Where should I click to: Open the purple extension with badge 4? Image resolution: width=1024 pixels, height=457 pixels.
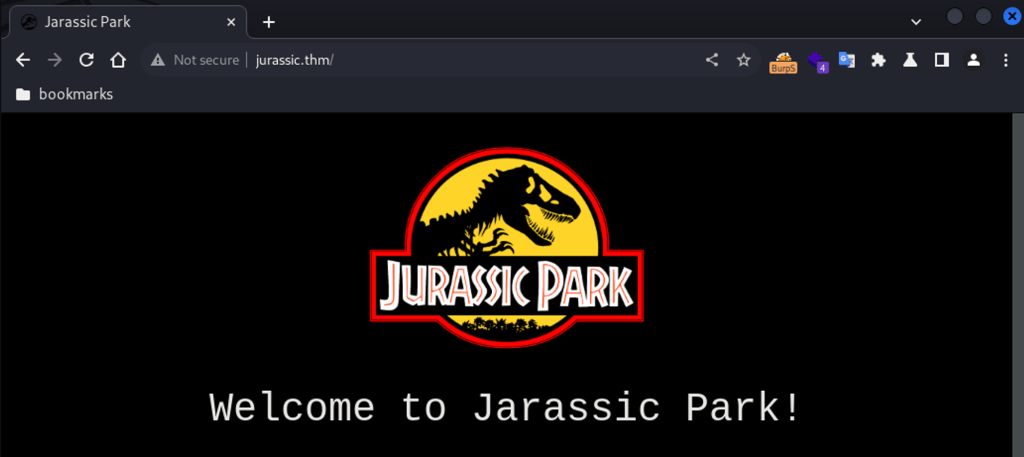tap(817, 61)
